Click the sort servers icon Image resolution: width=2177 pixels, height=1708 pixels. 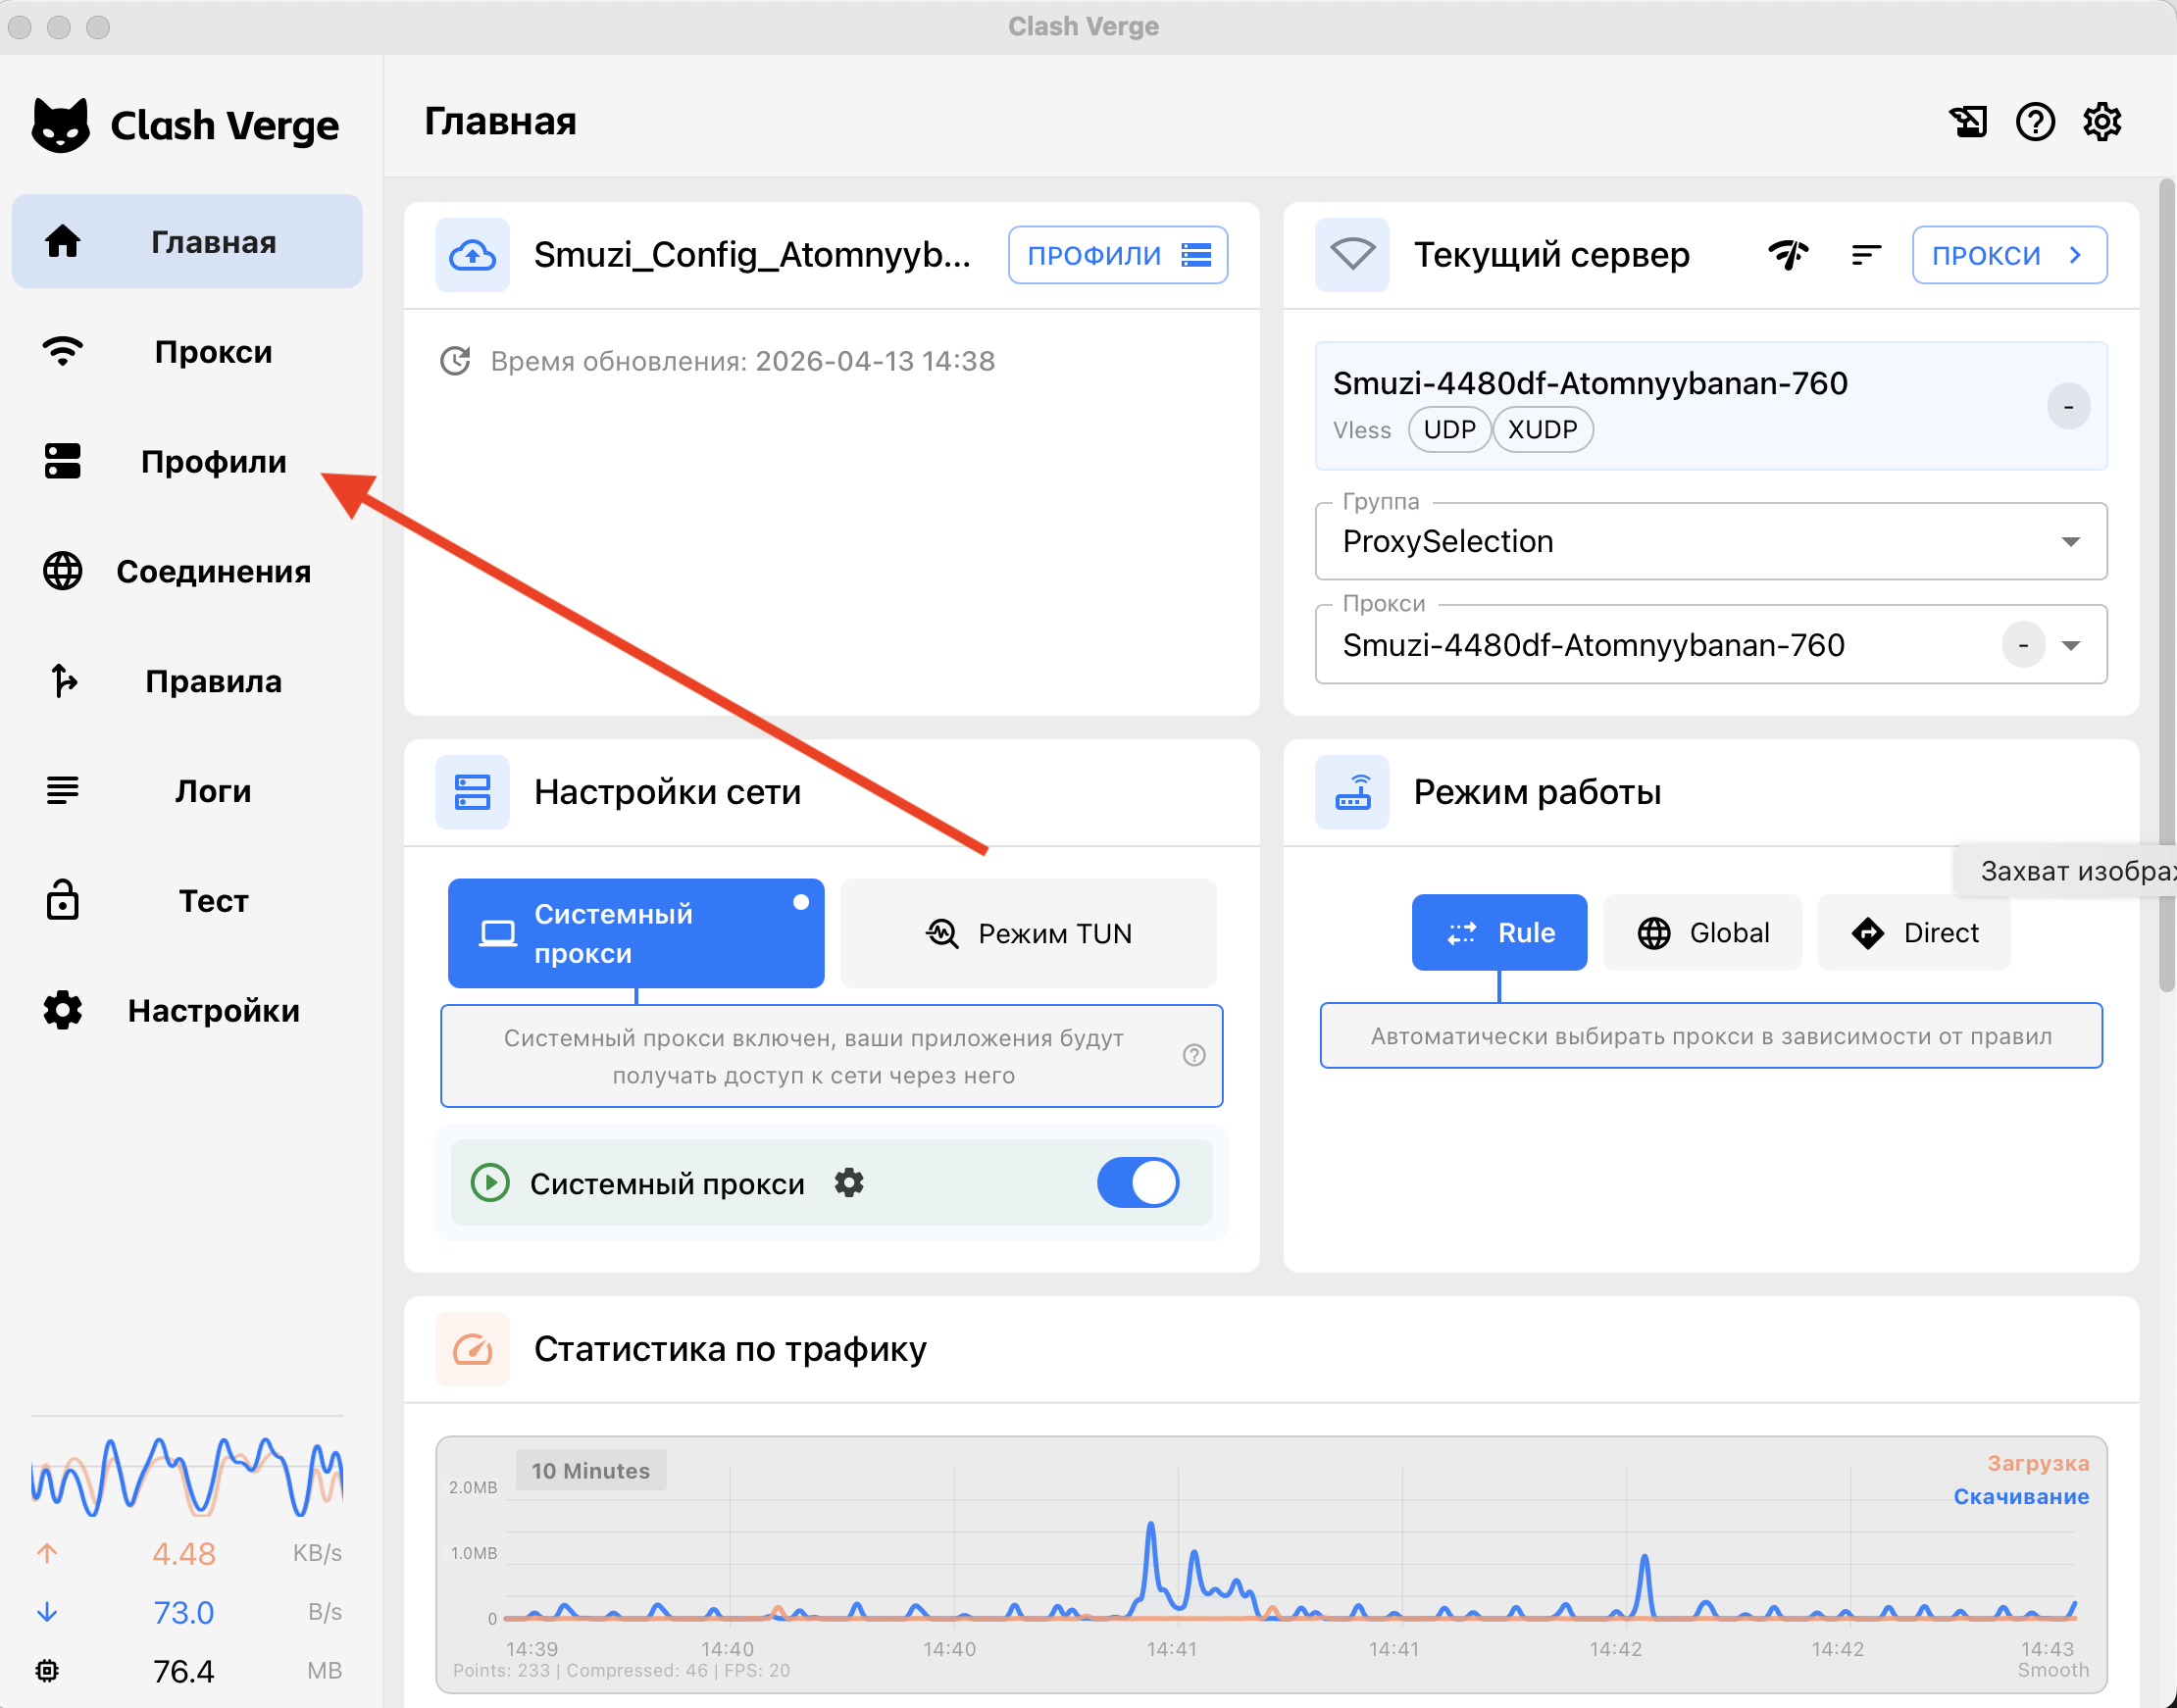pyautogui.click(x=1866, y=255)
